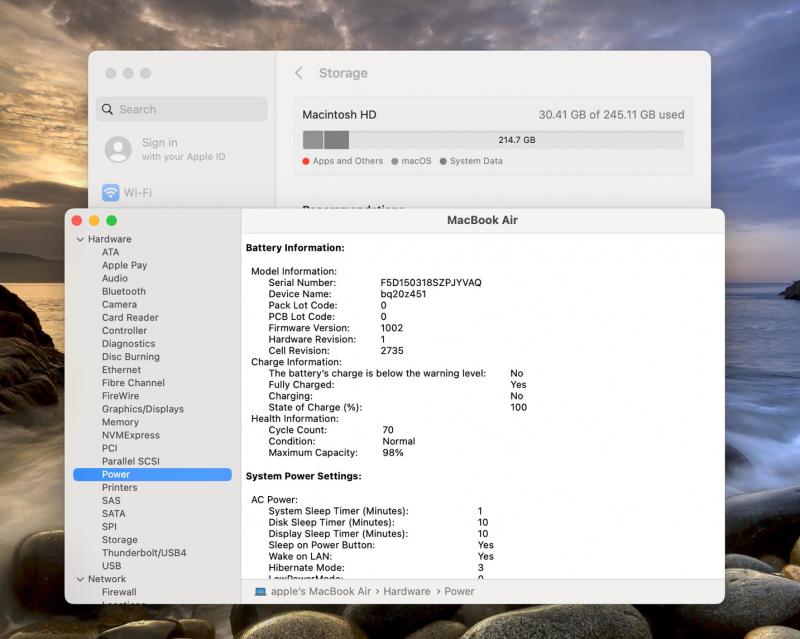
Task: Select Thunderbolt/USB4 in the sidebar
Action: [x=144, y=553]
